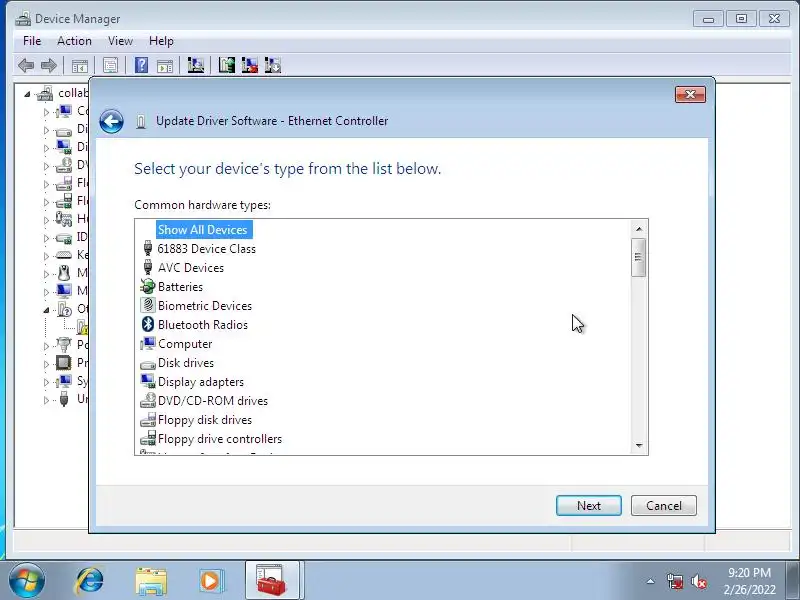Open Internet Explorer from the taskbar
This screenshot has width=800, height=600.
point(90,581)
